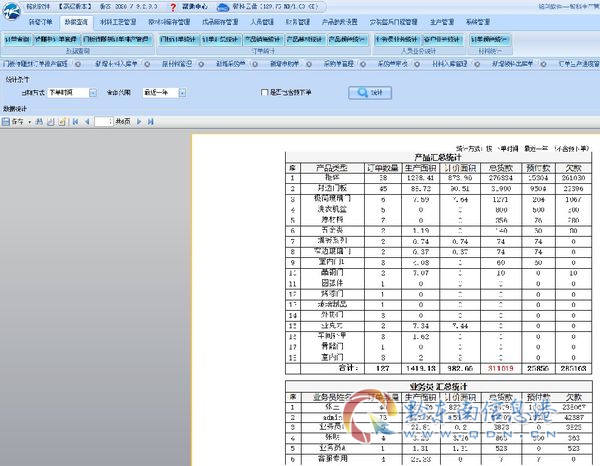Screen dimensions: 600x466
Task: Click the 合计 label in totals row
Action: pyautogui.click(x=348, y=368)
